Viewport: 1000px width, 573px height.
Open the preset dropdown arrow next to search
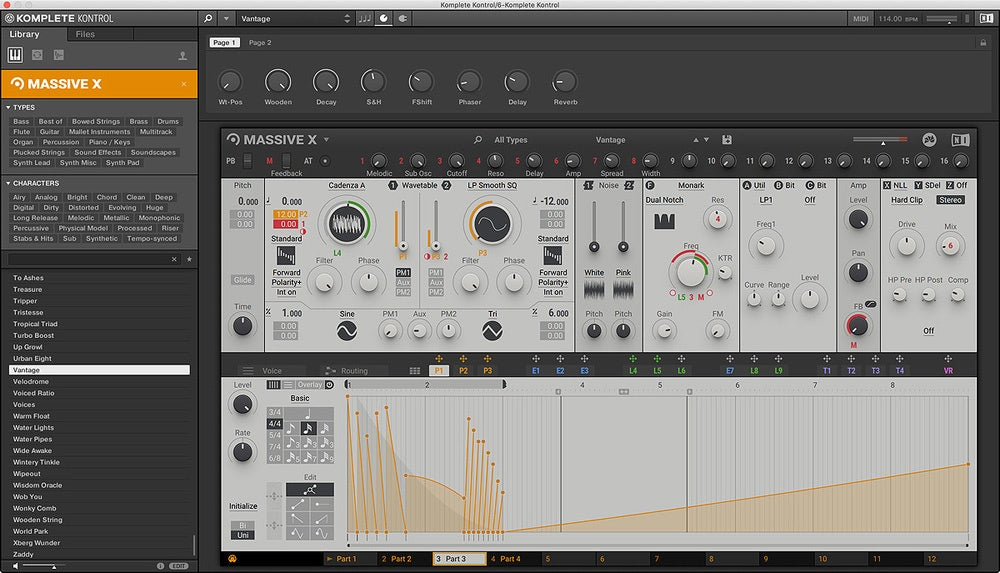[226, 19]
